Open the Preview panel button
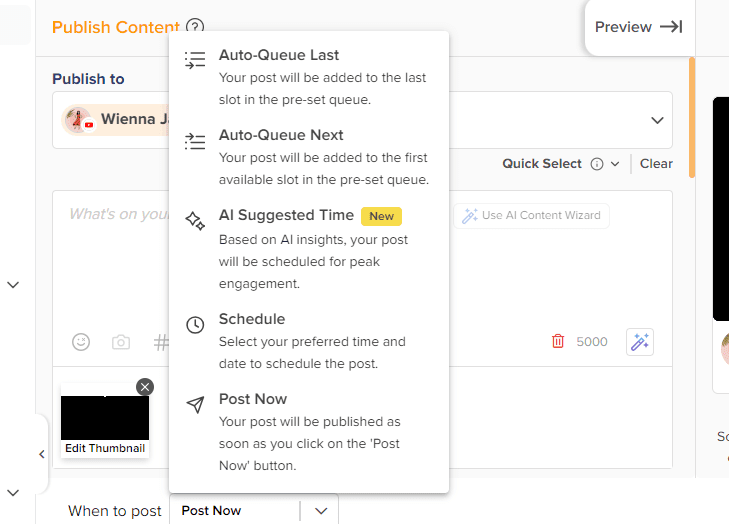This screenshot has width=729, height=524. click(638, 27)
